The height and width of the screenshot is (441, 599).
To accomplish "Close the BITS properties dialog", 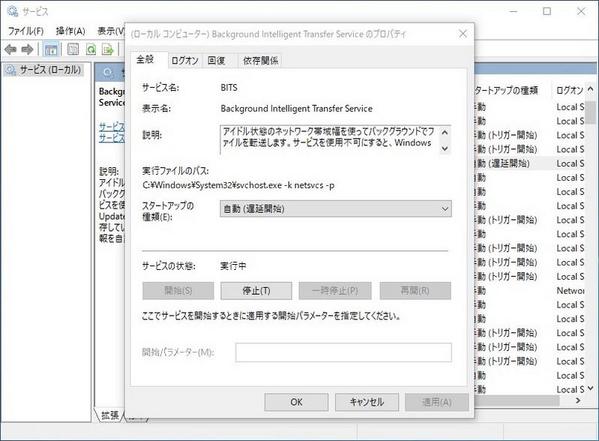I will click(x=463, y=34).
